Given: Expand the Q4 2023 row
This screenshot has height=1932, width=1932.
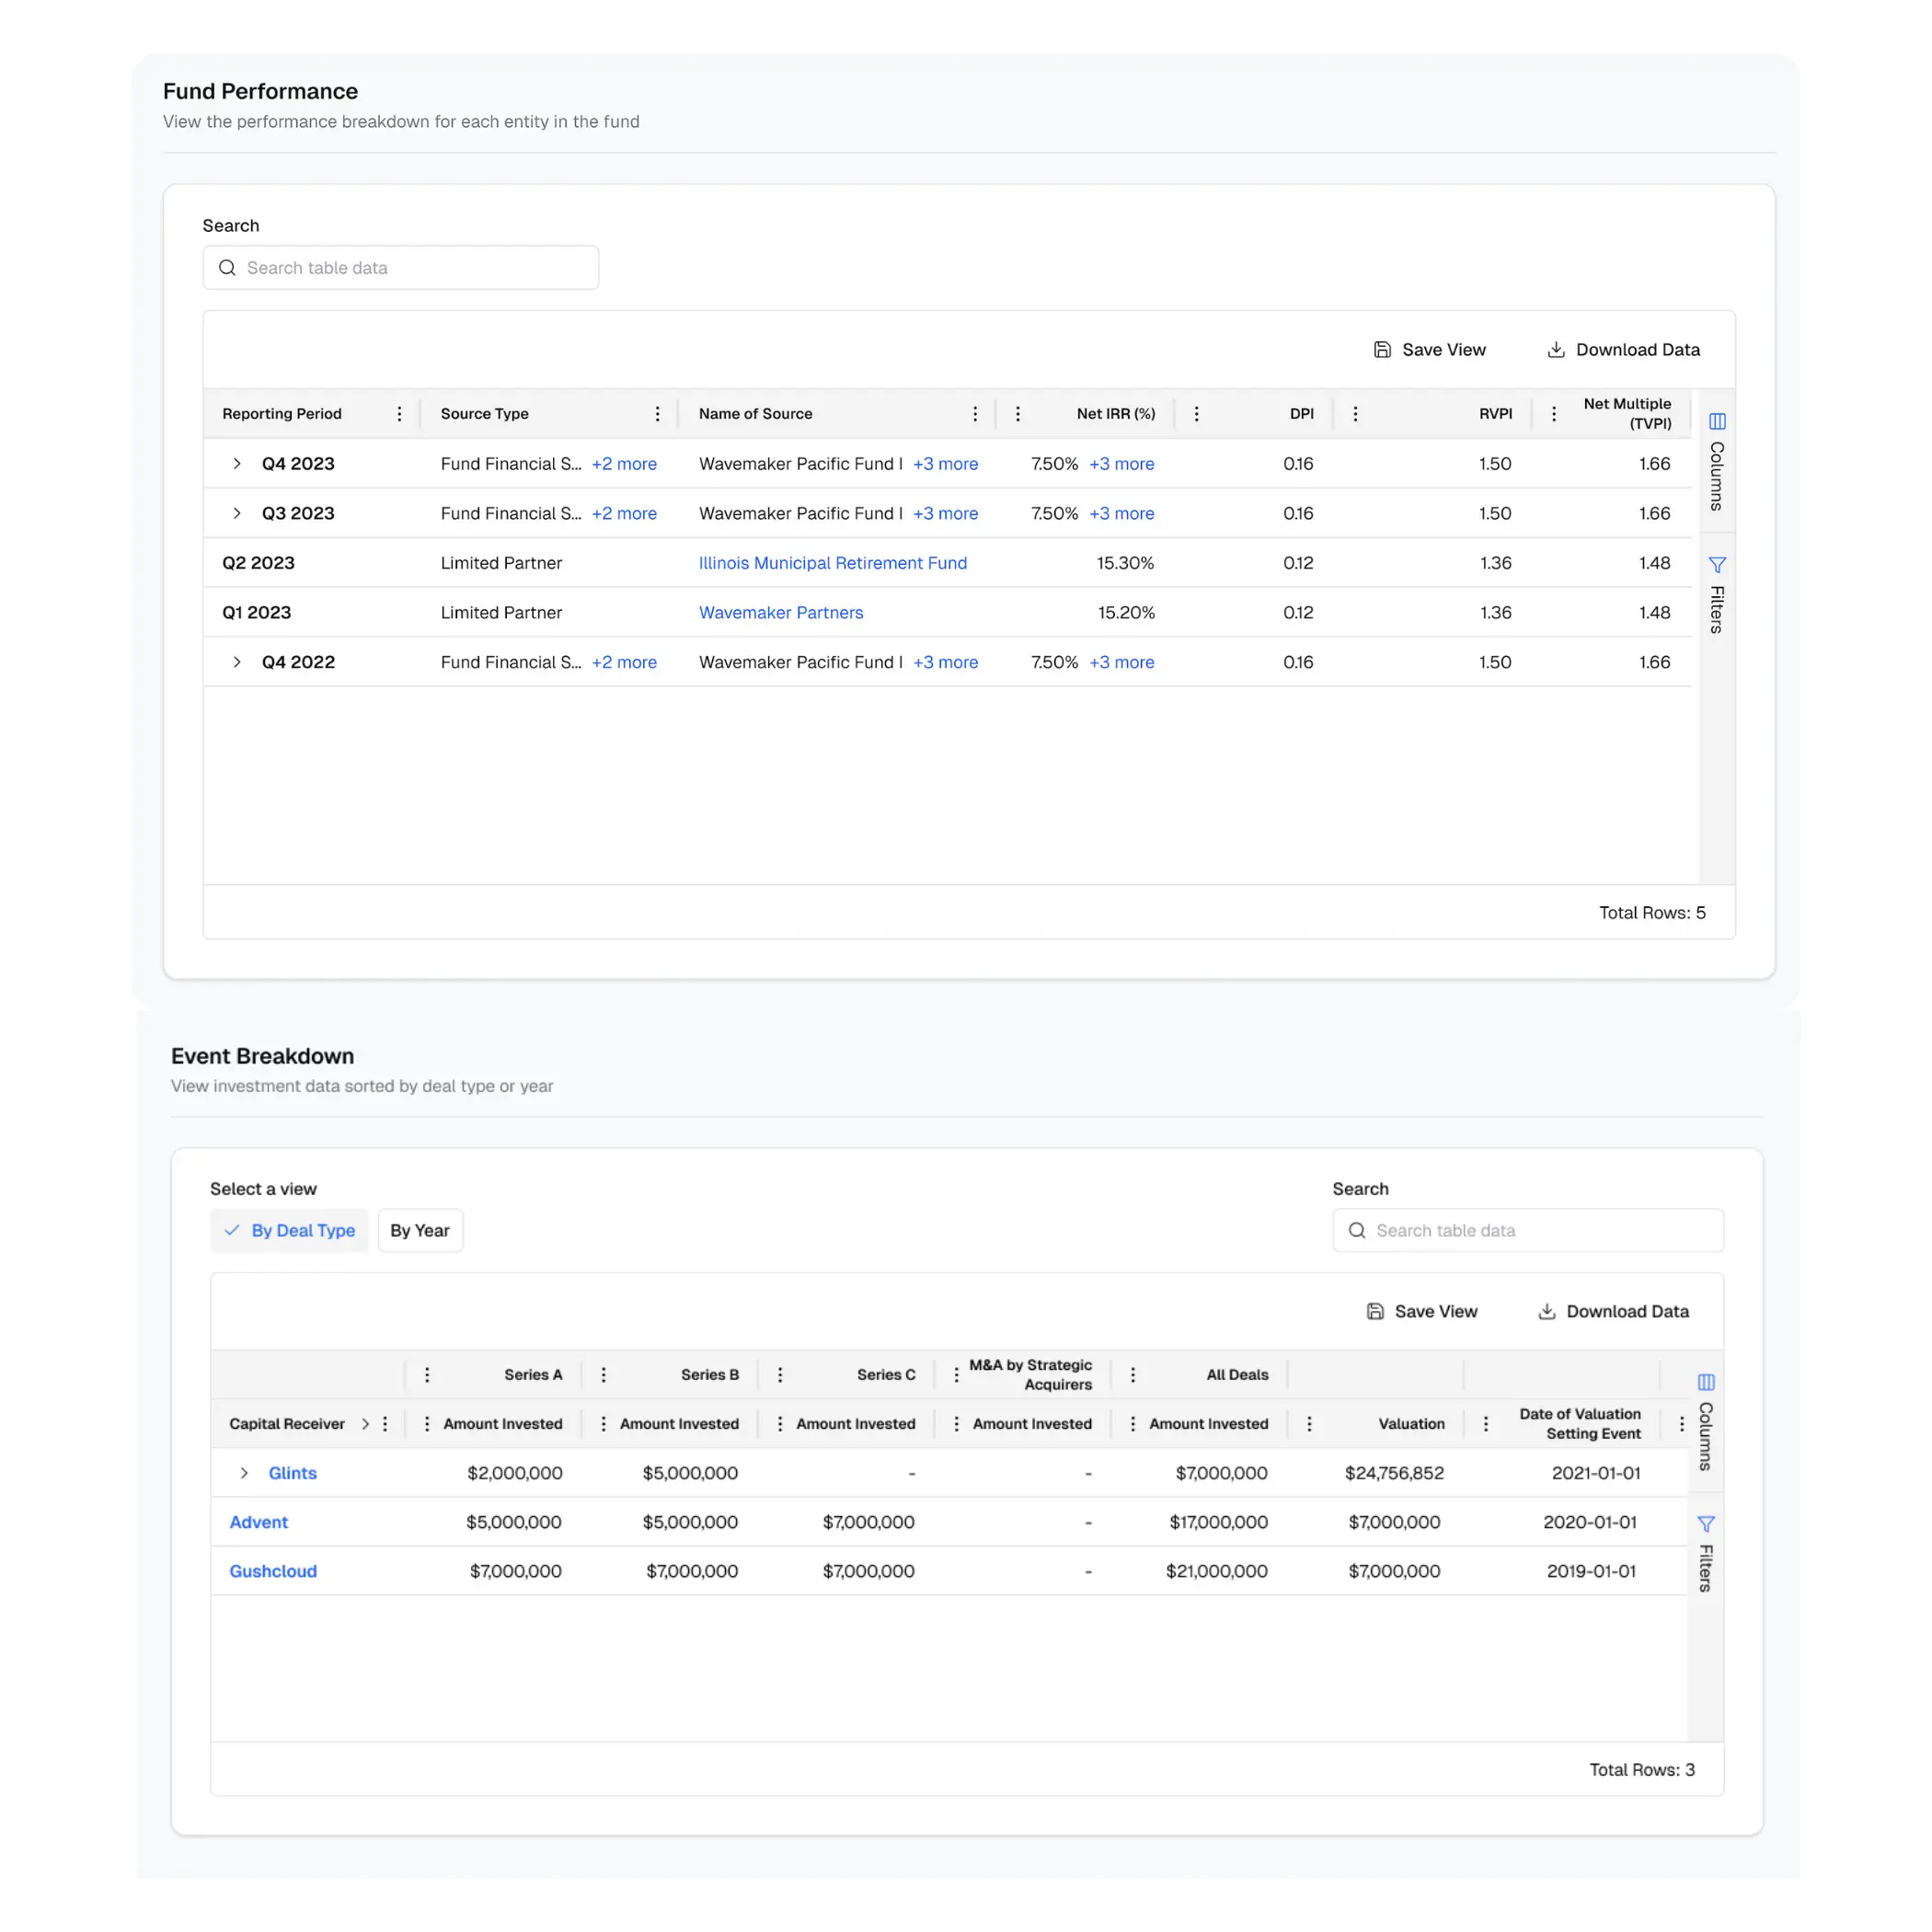Looking at the screenshot, I should (237, 464).
